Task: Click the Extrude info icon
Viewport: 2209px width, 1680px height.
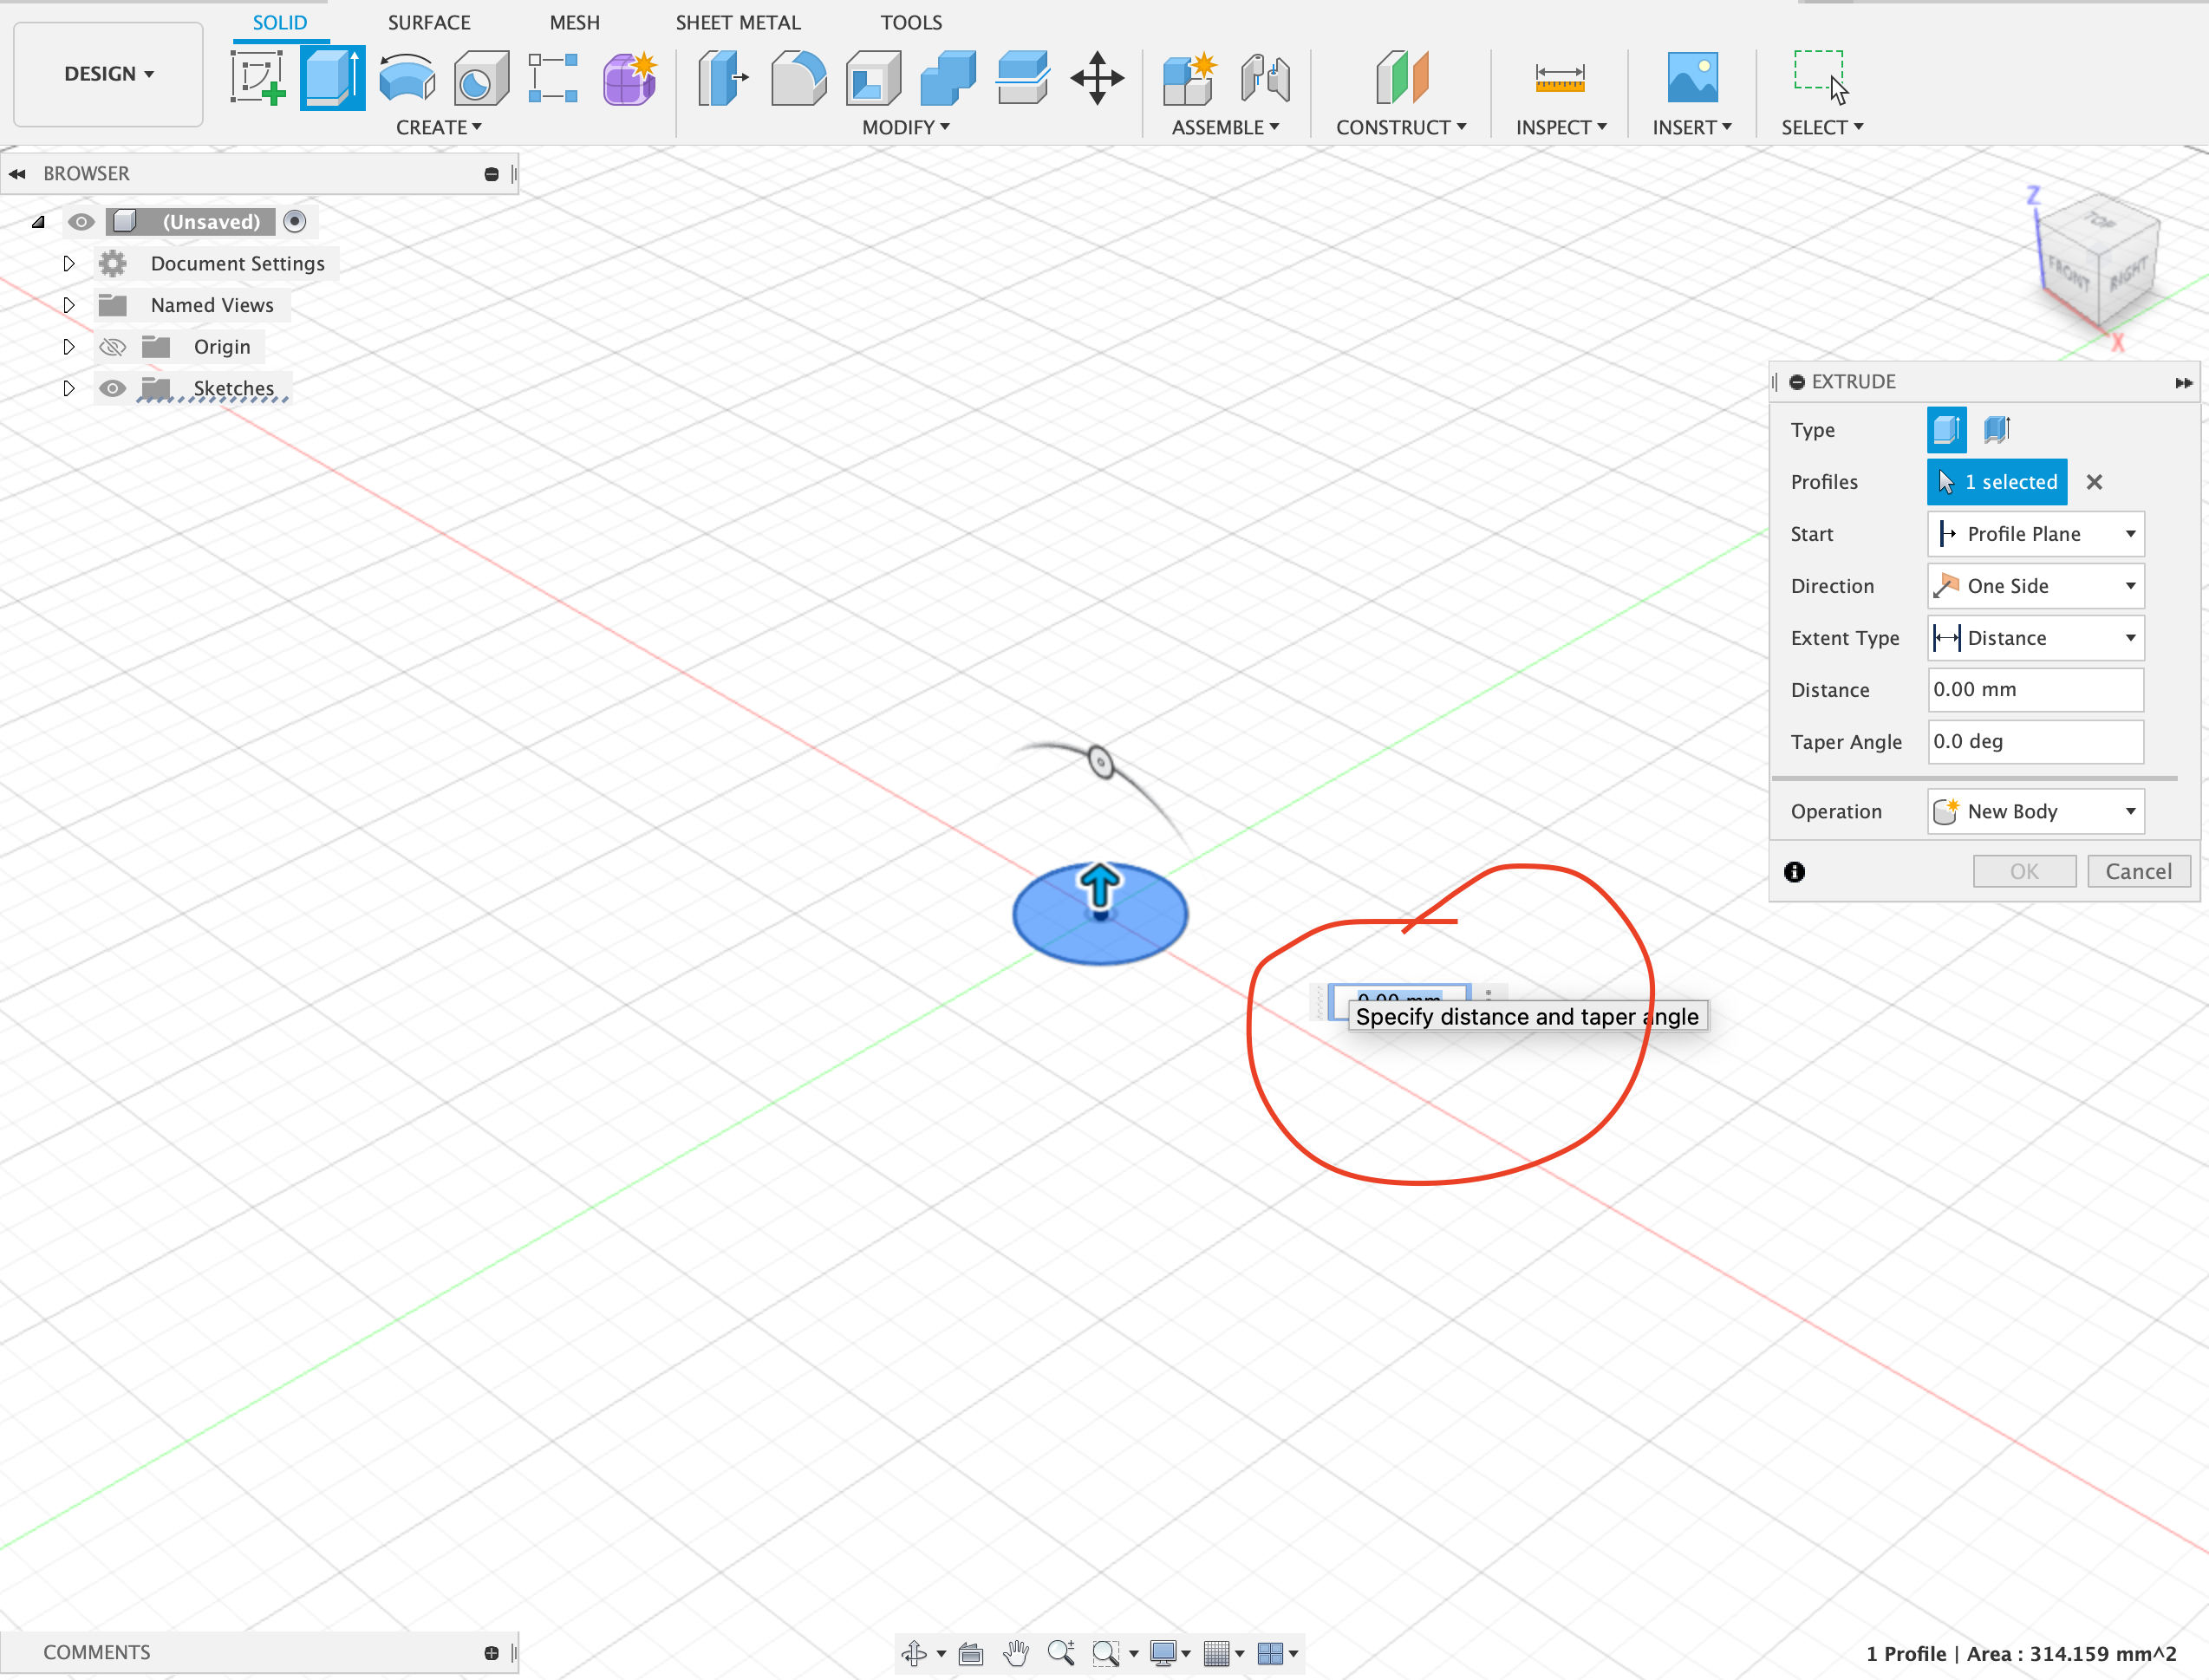Action: coord(1795,872)
